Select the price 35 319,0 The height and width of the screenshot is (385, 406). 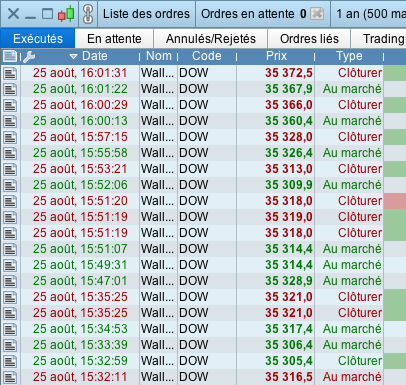[x=289, y=217]
